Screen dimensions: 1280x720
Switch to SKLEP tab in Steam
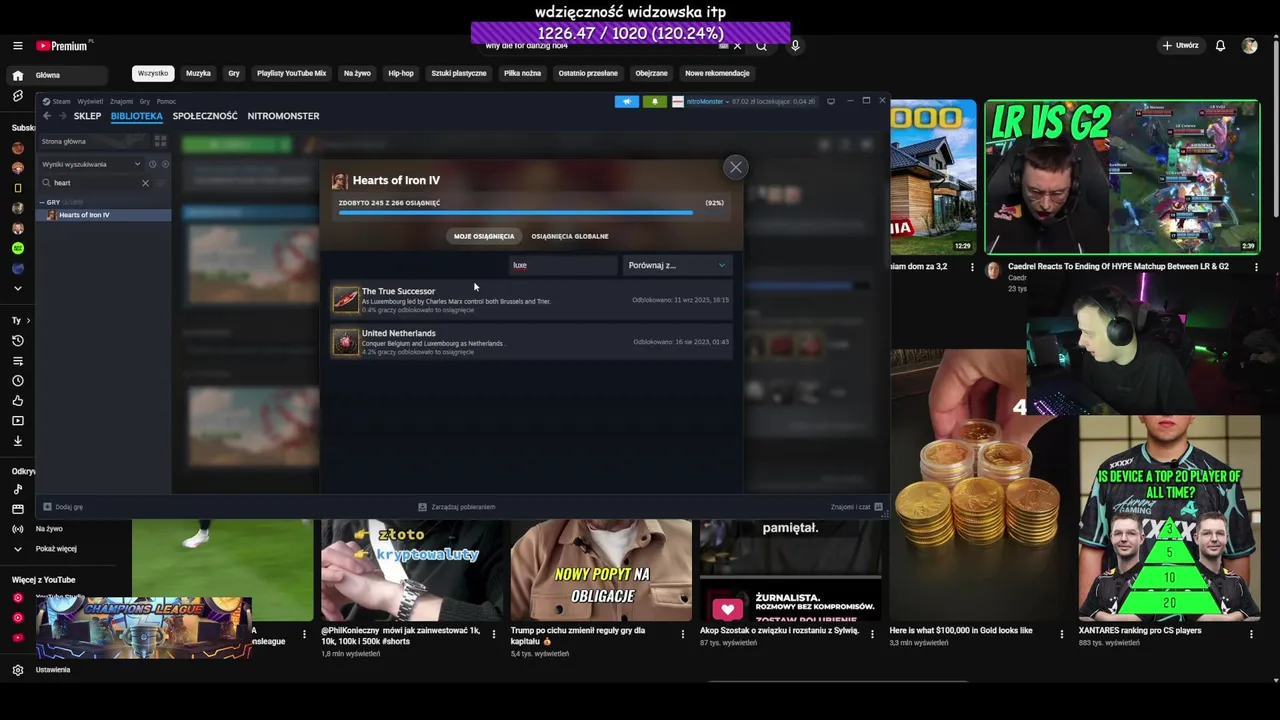pyautogui.click(x=87, y=116)
